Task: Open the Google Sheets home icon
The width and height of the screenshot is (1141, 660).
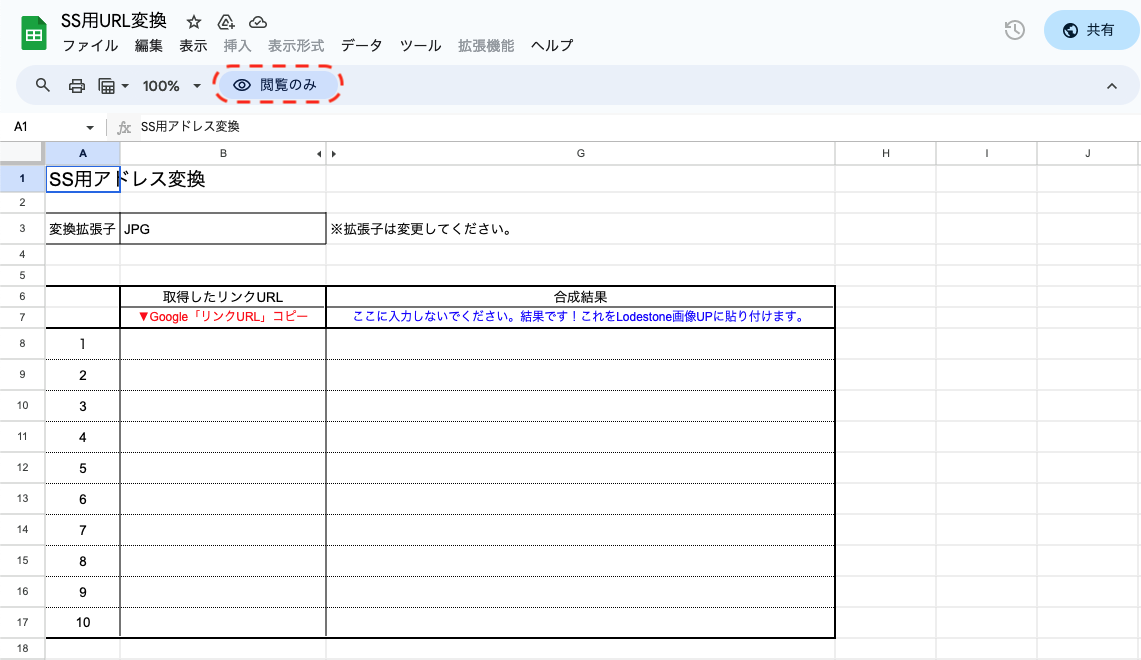Action: click(x=33, y=33)
